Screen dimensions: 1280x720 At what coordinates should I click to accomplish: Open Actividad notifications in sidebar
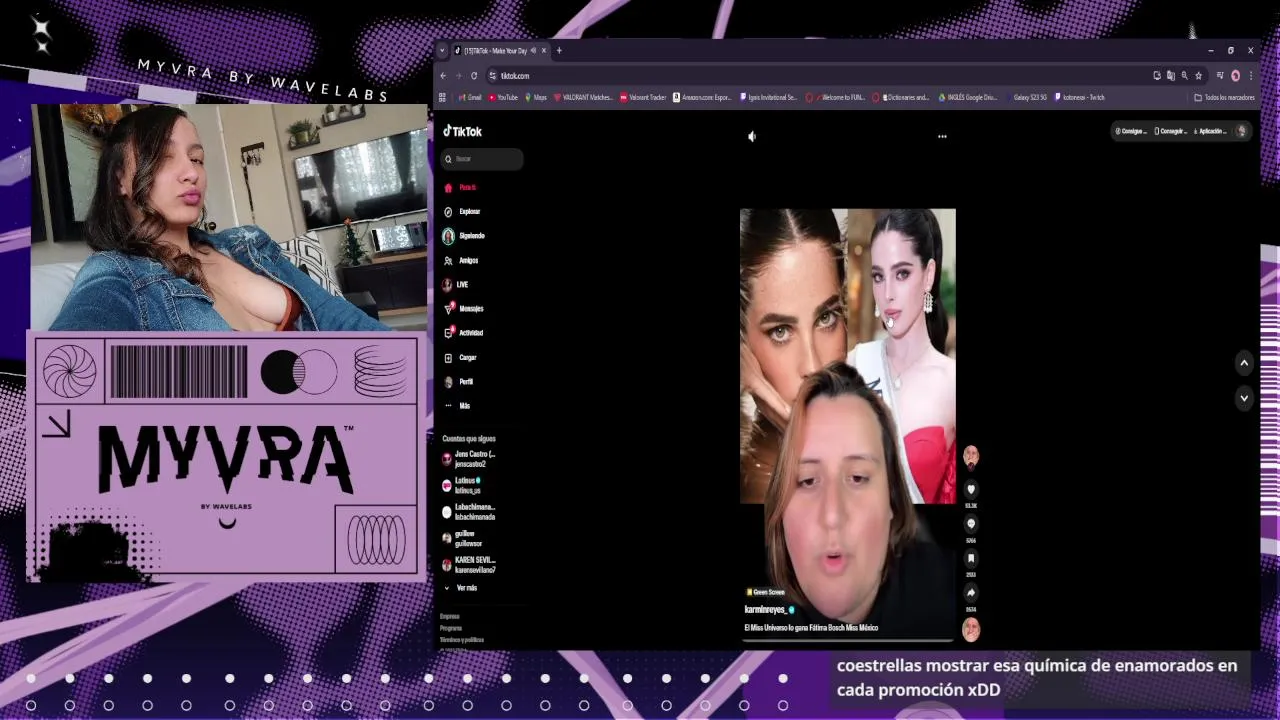[x=464, y=333]
